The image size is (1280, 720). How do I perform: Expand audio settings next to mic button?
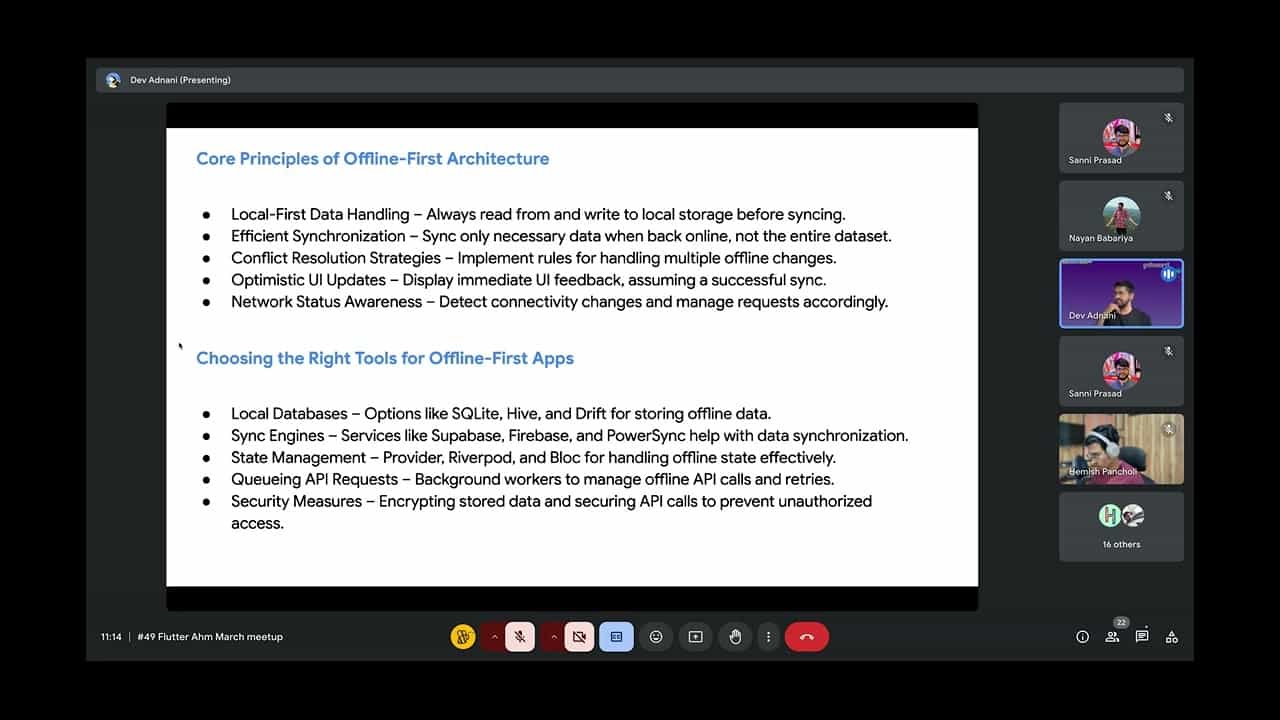tap(493, 636)
